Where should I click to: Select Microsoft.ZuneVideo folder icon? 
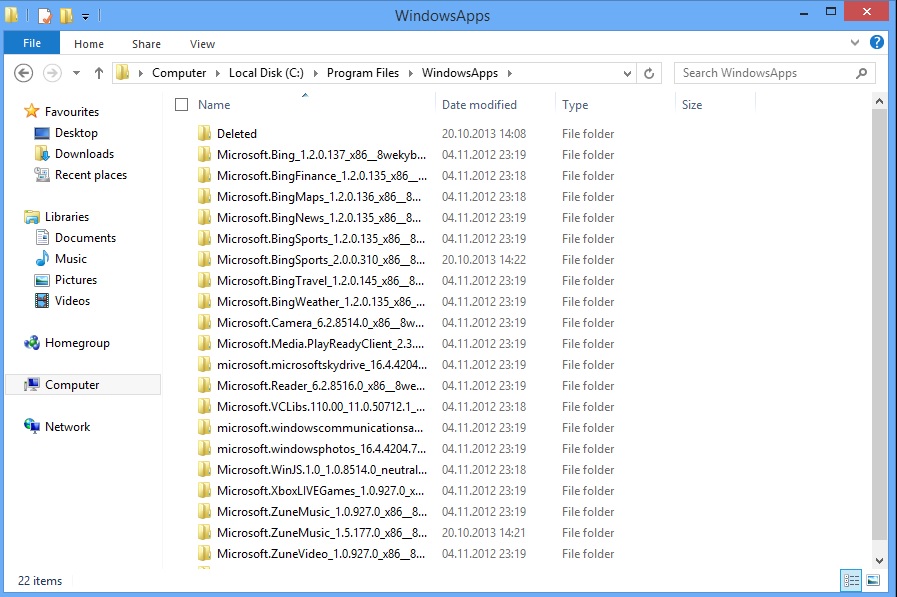204,554
